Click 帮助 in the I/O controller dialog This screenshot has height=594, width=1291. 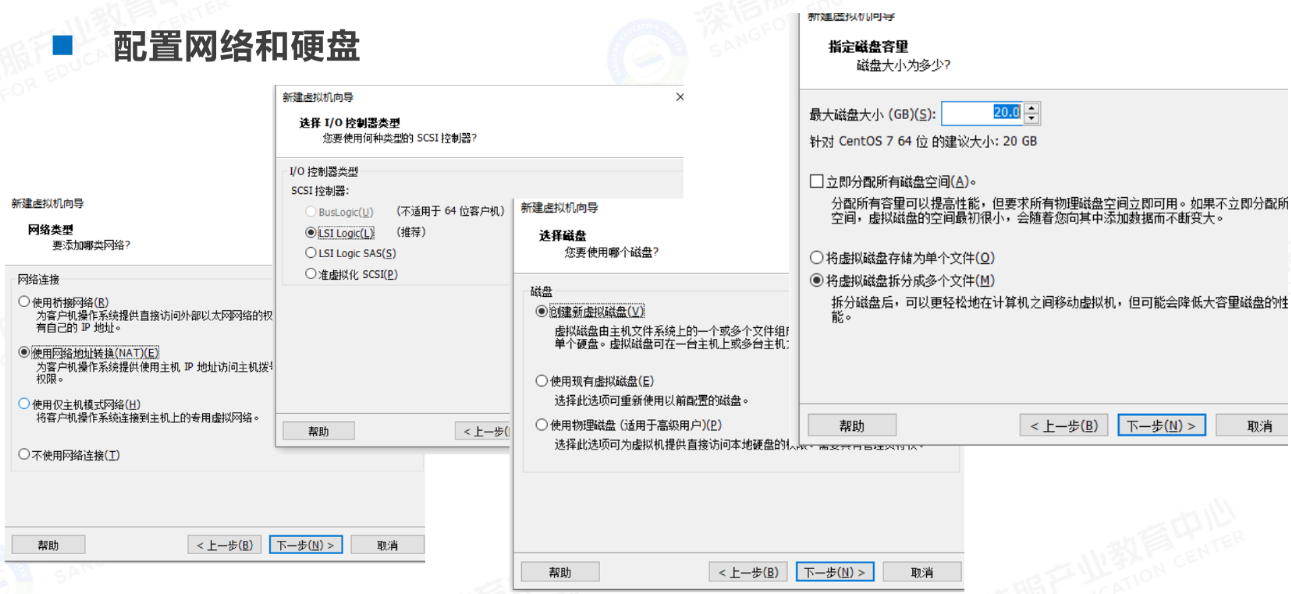(x=318, y=431)
